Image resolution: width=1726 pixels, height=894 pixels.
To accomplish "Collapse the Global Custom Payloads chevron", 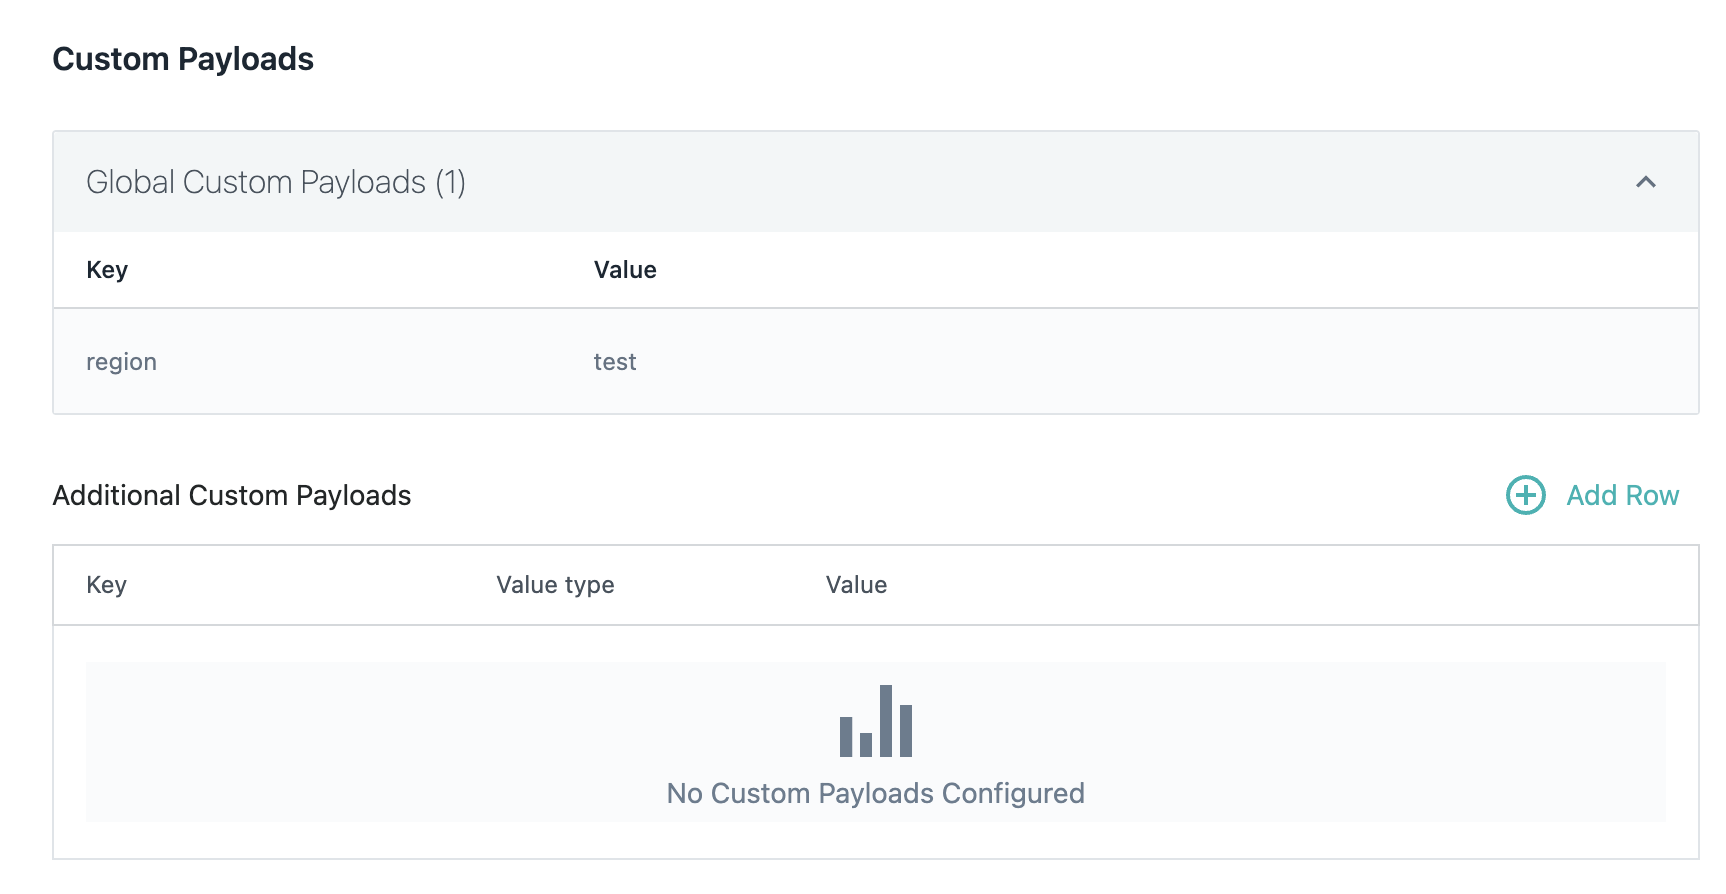I will tap(1646, 182).
